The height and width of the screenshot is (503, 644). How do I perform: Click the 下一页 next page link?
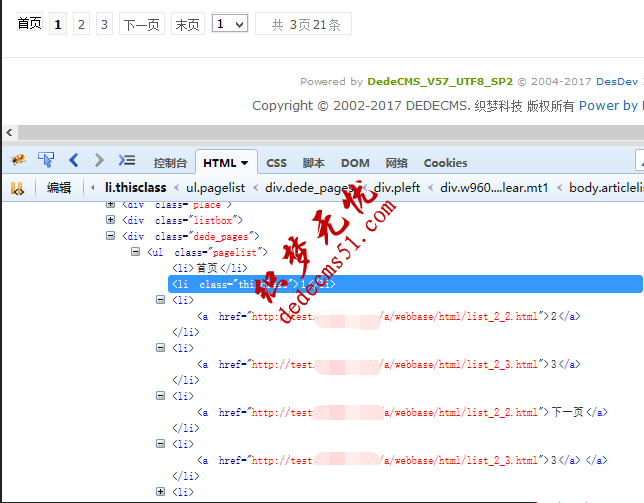point(142,24)
